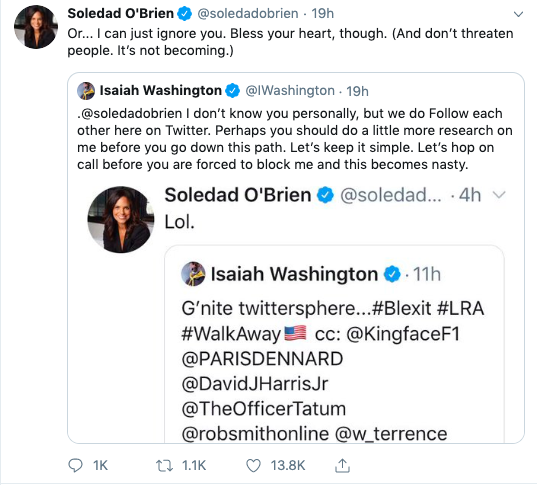Click the Isaiah Washington name in quoted tweet
Viewport: 537px width, 485px height.
tap(161, 91)
